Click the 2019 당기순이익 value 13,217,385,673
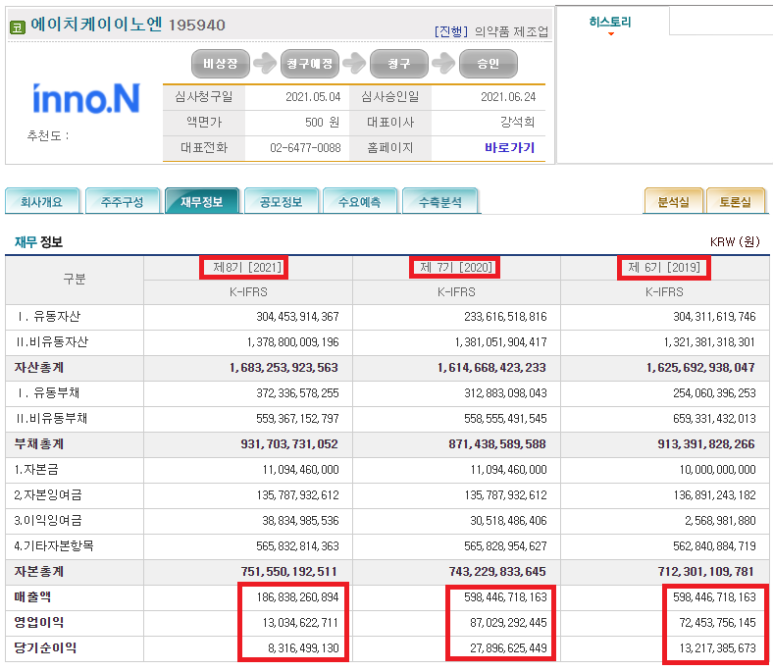 [718, 648]
